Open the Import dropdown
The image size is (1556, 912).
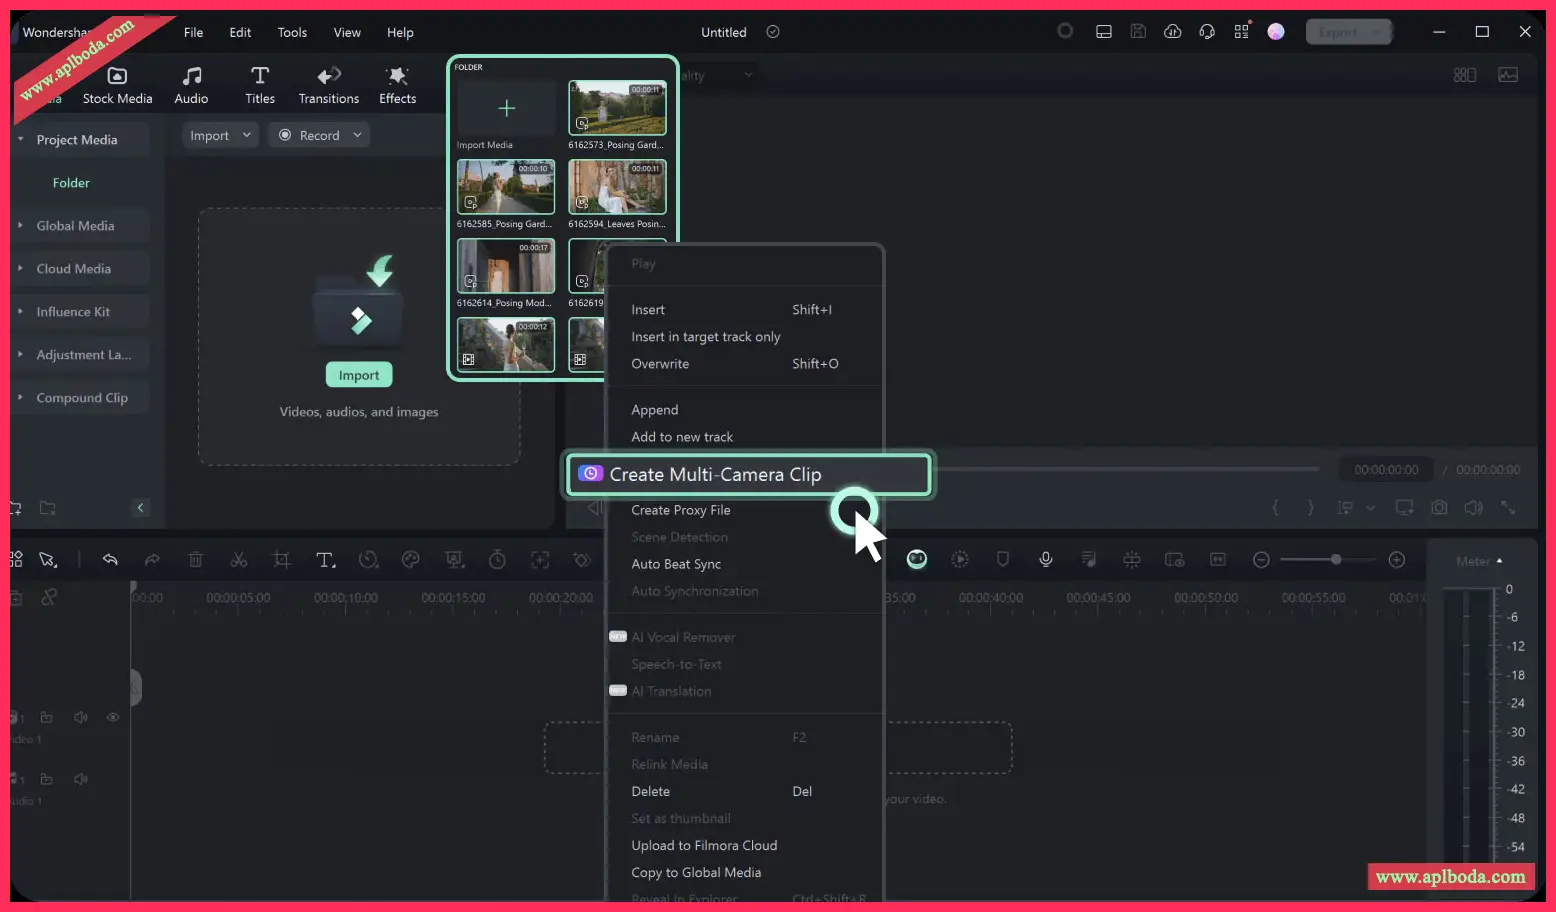(x=220, y=135)
